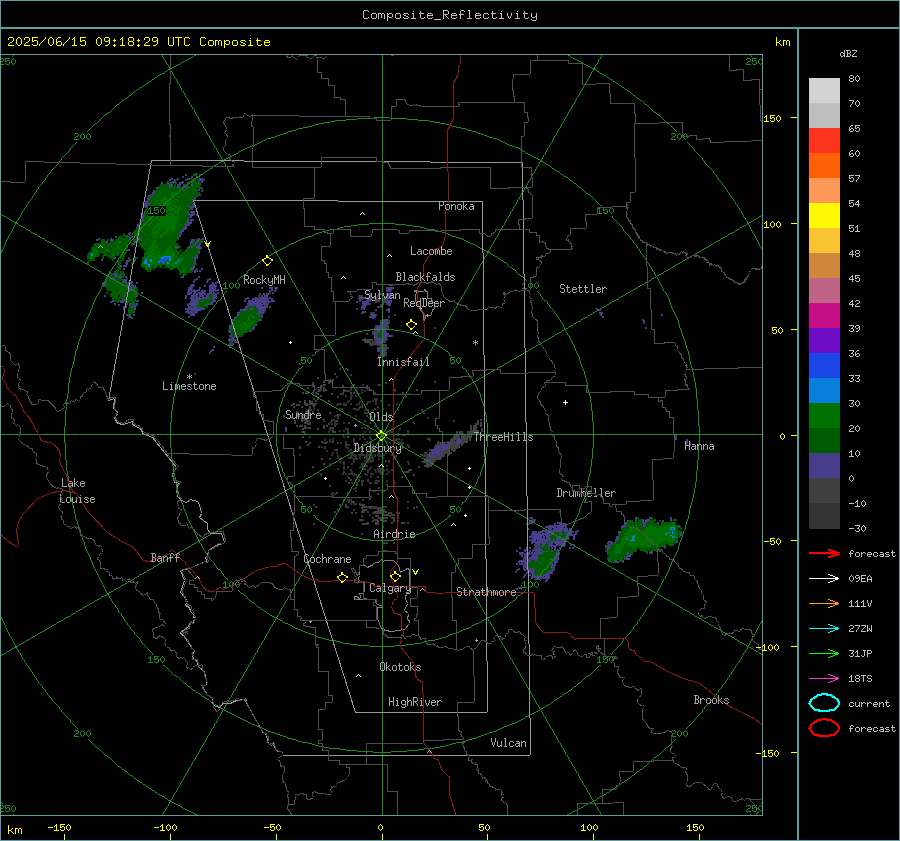
Task: Click the large green echo cluster in the northwest
Action: coord(168,227)
